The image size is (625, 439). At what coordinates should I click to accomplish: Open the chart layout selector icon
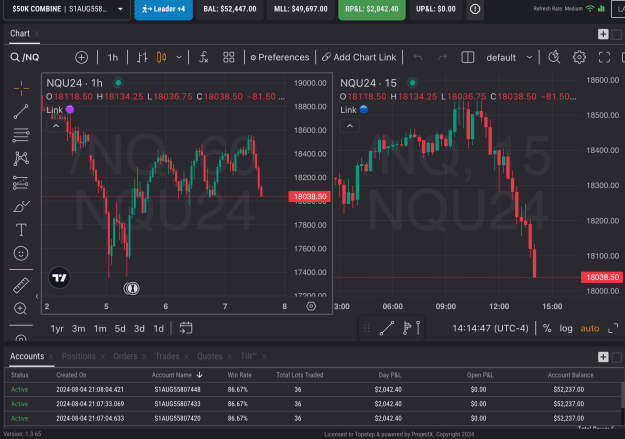coord(468,57)
